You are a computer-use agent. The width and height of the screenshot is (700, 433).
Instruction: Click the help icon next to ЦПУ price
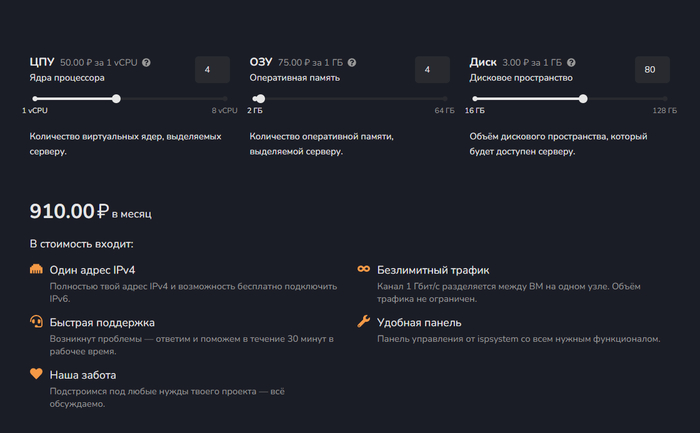pyautogui.click(x=147, y=62)
